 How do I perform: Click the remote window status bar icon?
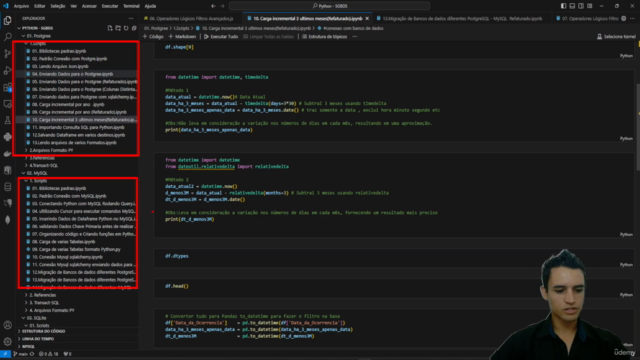5,354
